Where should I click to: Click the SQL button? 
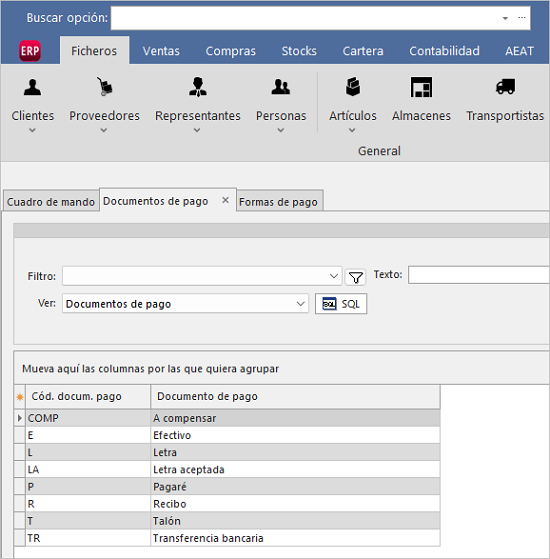341,304
